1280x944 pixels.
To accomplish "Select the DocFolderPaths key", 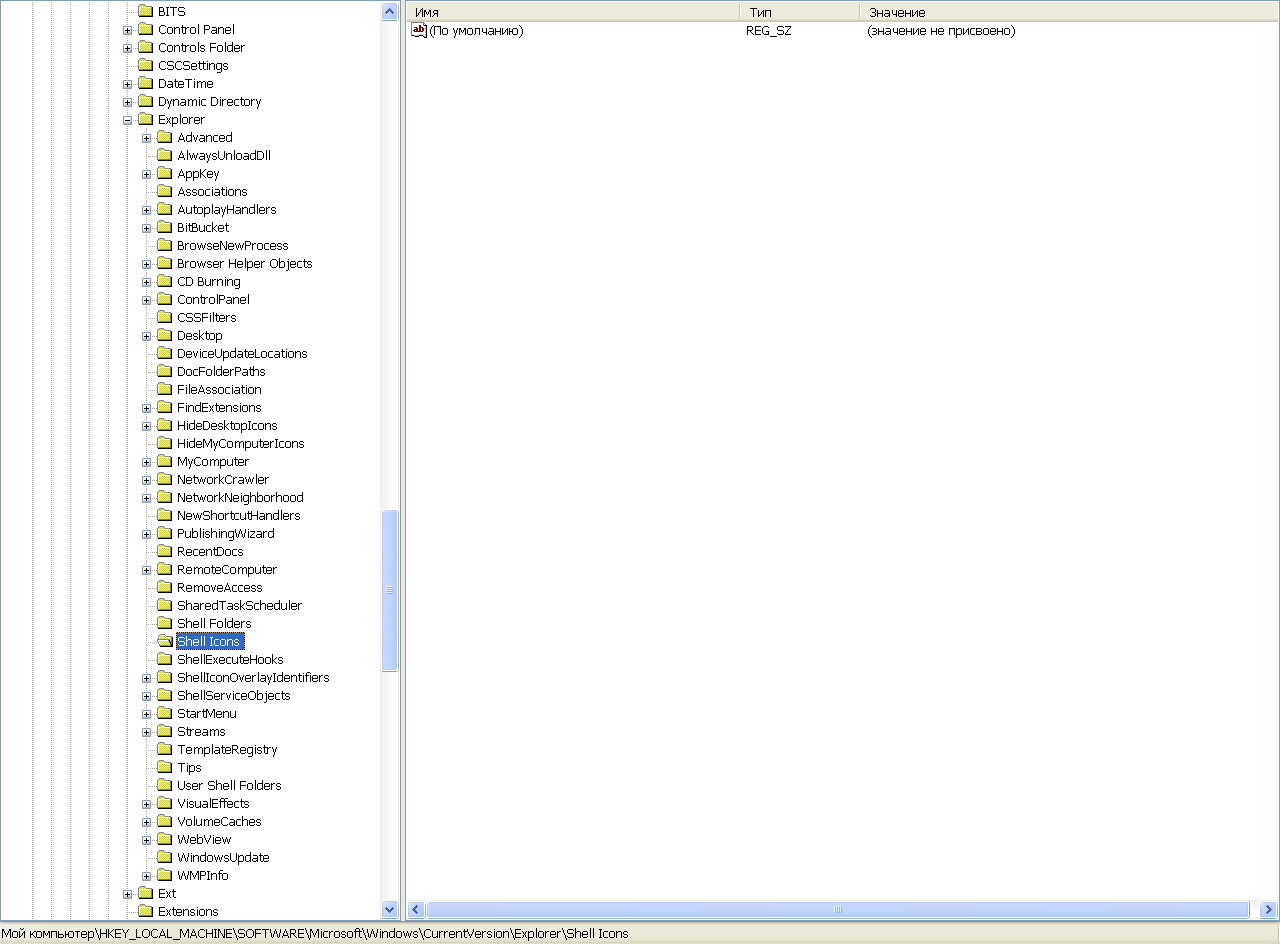I will coord(221,372).
